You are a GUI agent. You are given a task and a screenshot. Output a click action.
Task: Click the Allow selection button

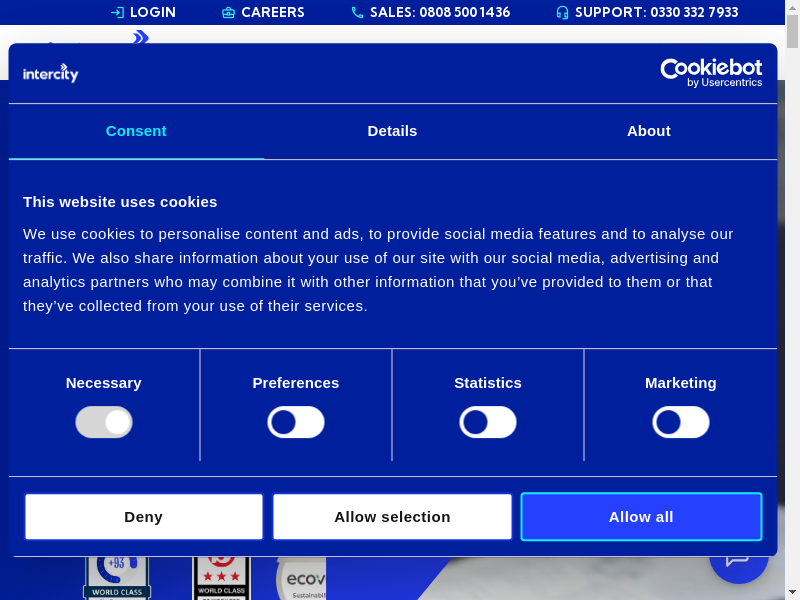[392, 517]
